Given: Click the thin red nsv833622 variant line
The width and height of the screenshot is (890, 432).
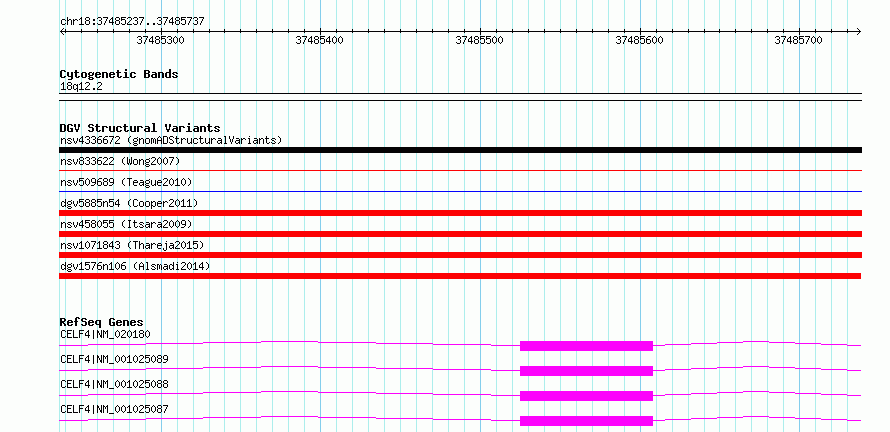Looking at the screenshot, I should click(x=460, y=170).
